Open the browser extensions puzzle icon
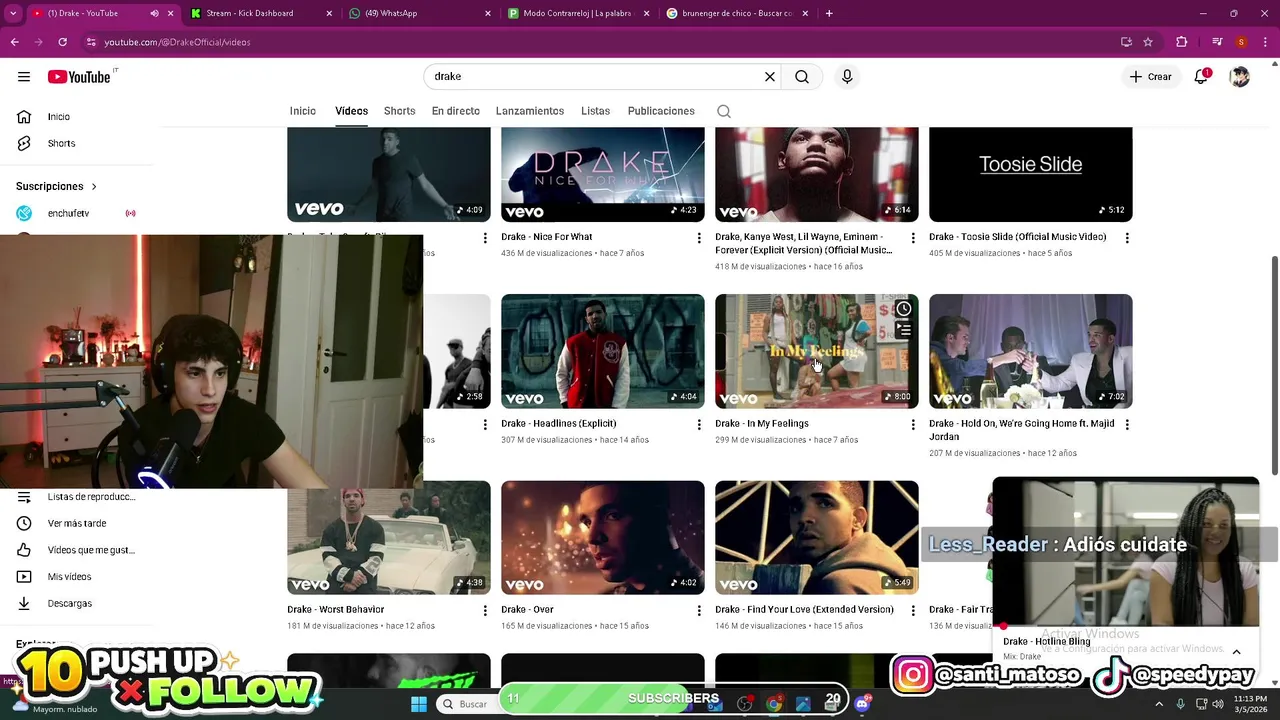 click(x=1182, y=42)
